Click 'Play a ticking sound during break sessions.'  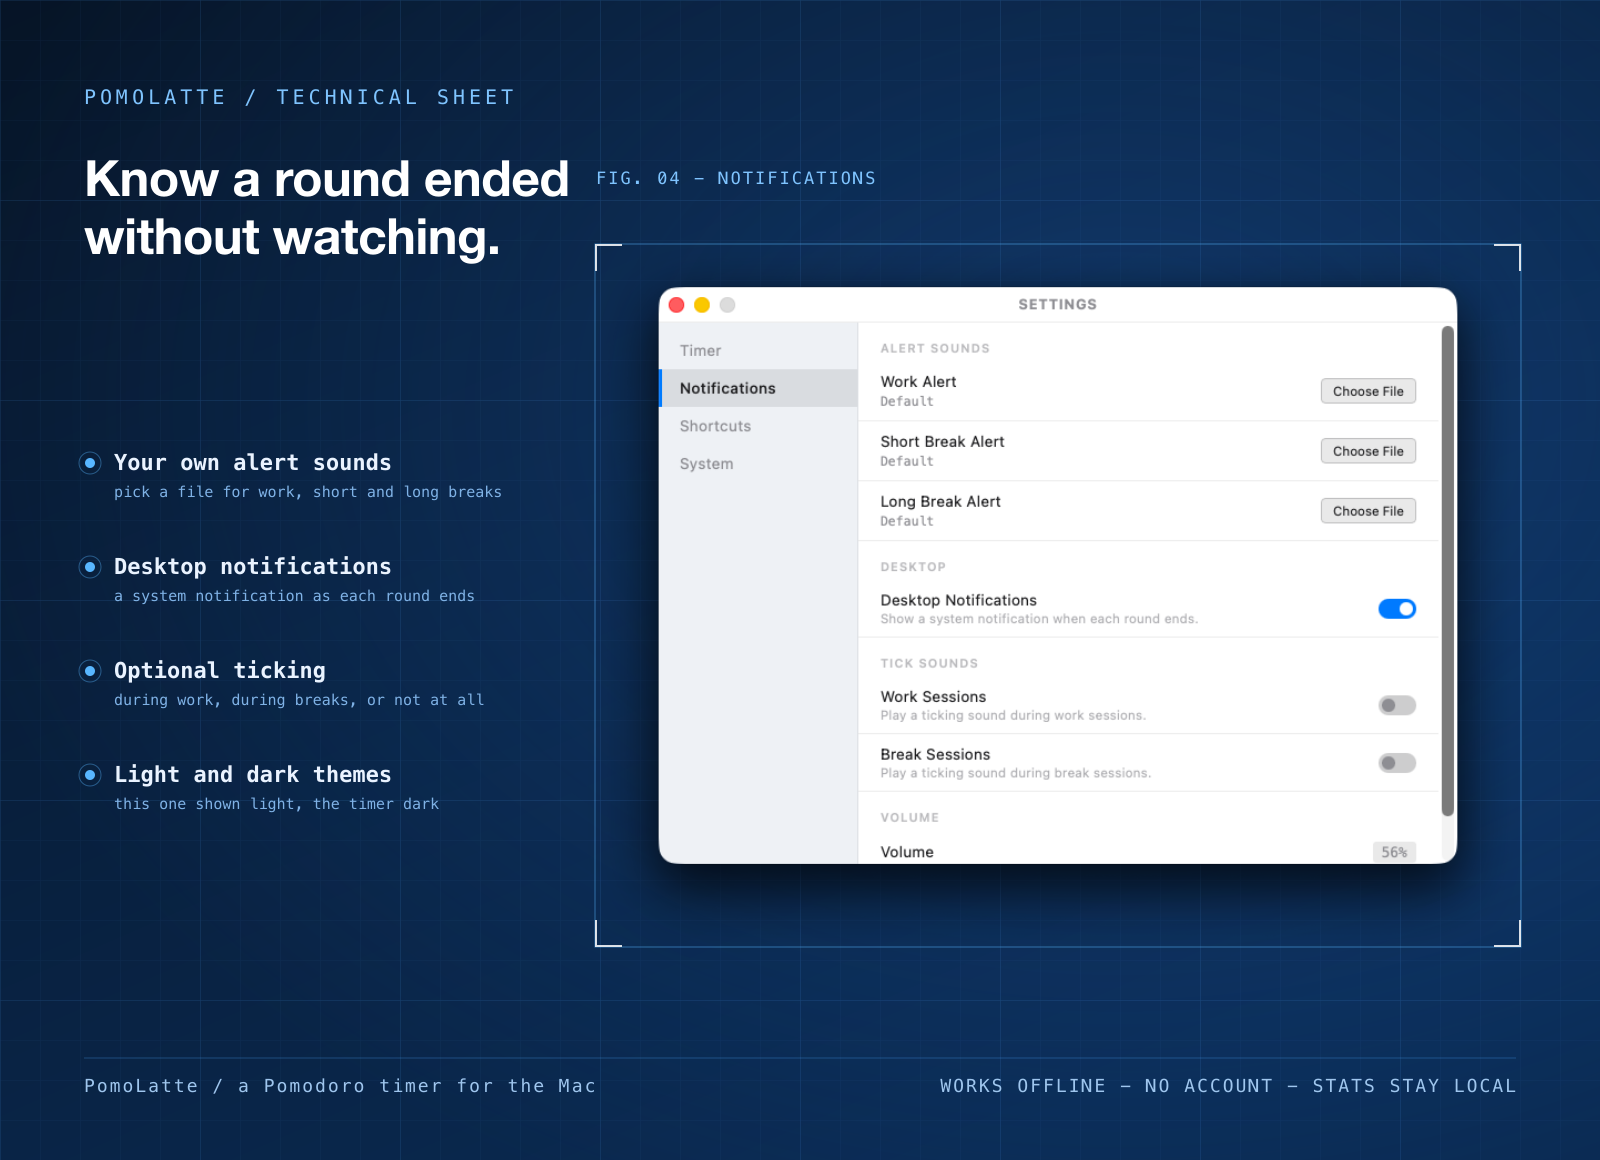[1016, 774]
